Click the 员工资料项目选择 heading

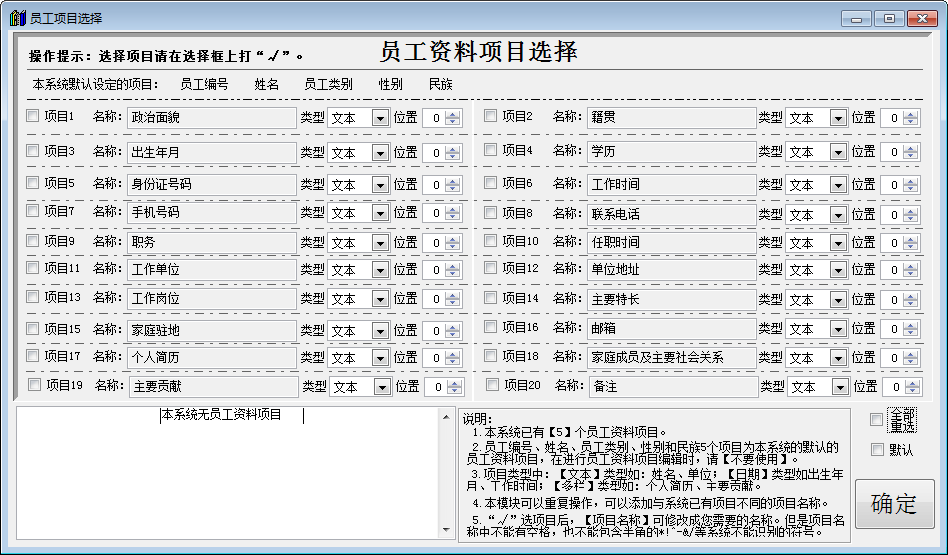pos(478,52)
